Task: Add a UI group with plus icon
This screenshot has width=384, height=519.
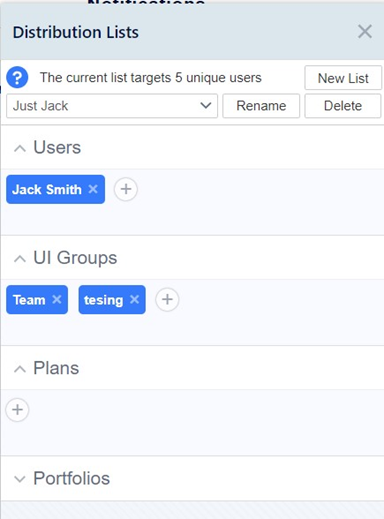Action: [x=167, y=299]
